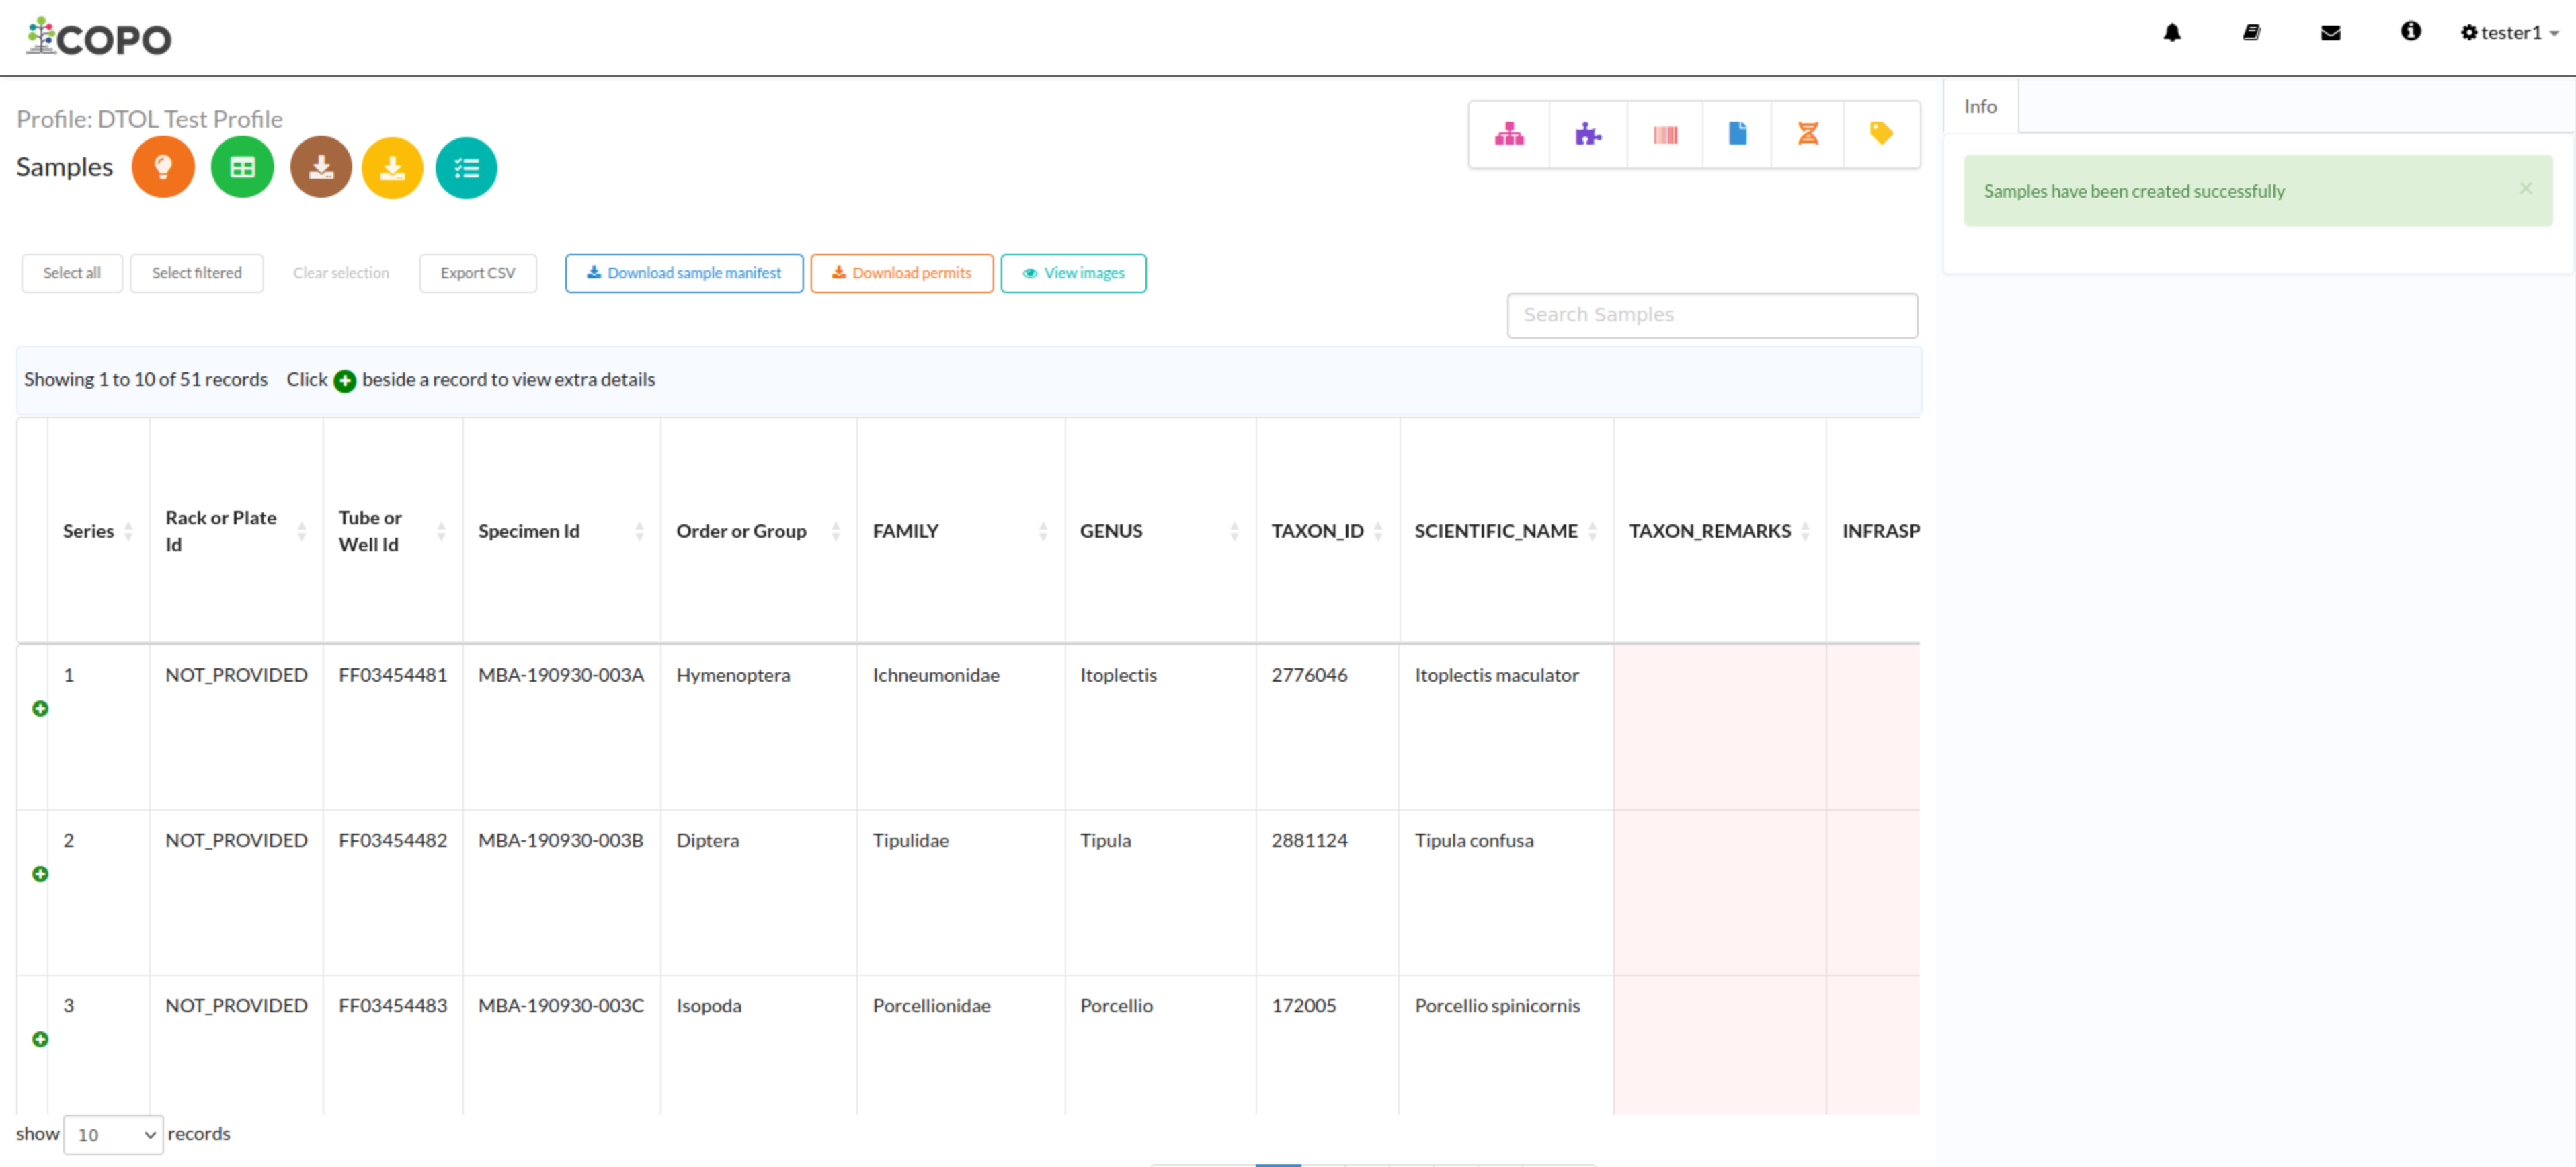Expand details for series 2 row

tap(40, 874)
